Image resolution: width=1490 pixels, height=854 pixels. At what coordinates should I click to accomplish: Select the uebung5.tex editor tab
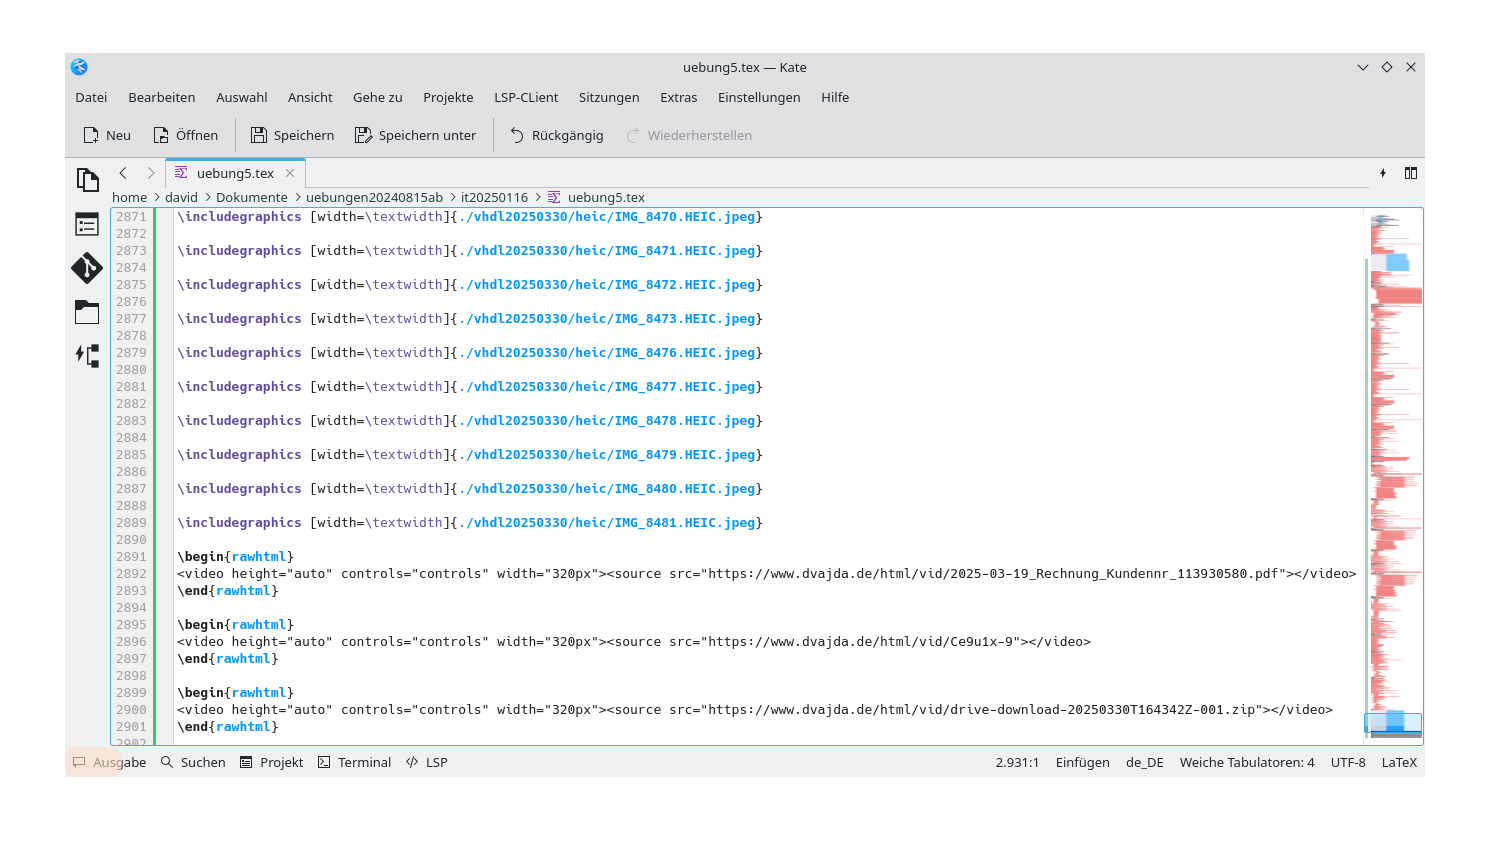click(x=235, y=172)
